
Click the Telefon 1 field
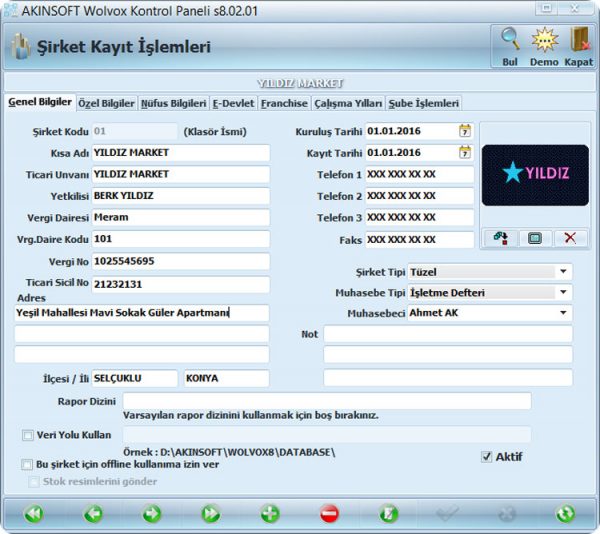click(419, 174)
